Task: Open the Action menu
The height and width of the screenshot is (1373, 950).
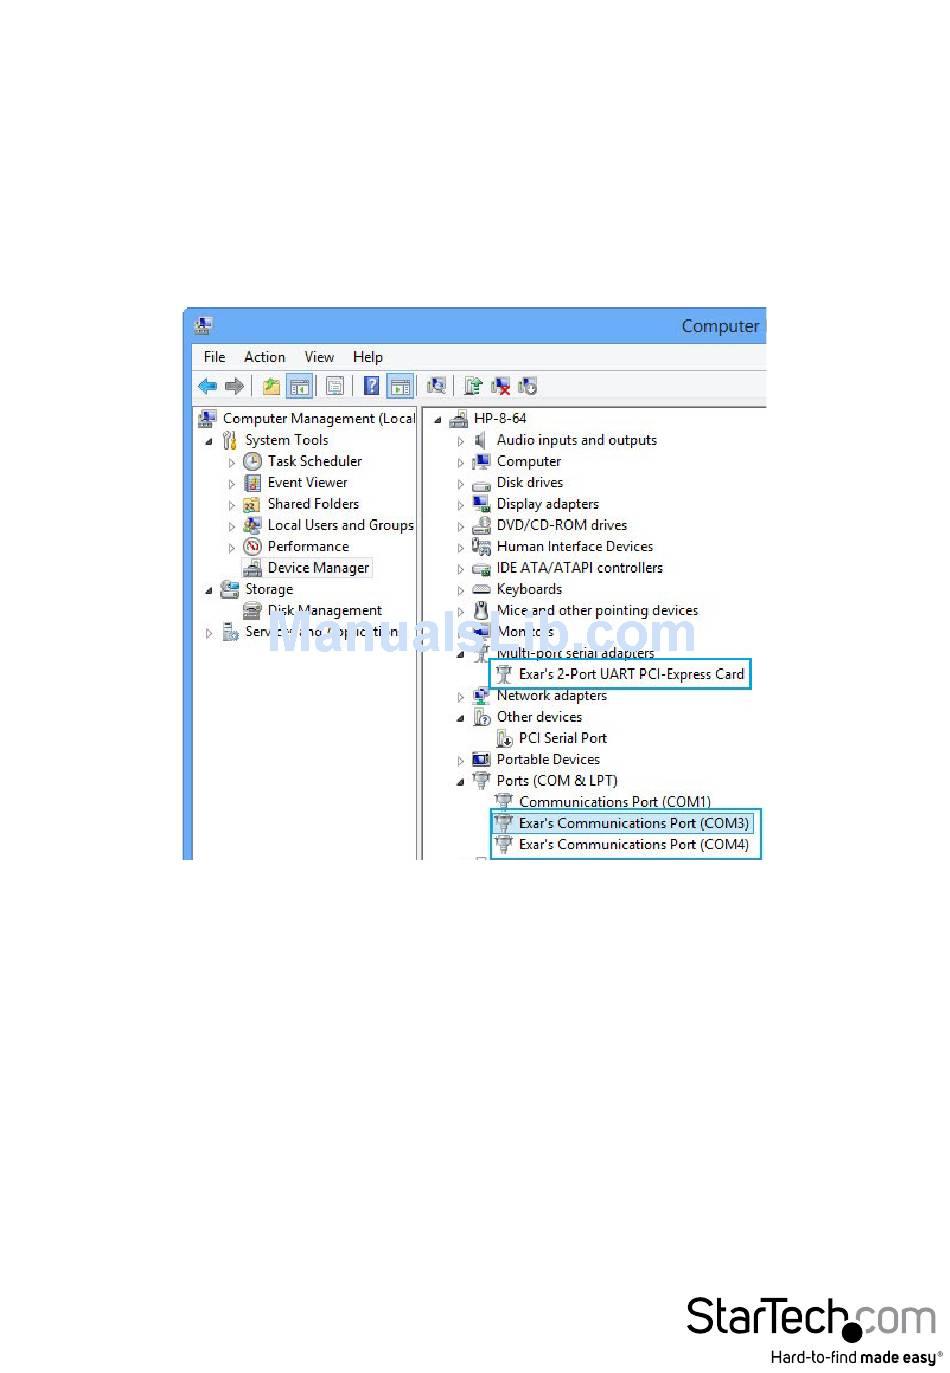Action: pos(264,357)
